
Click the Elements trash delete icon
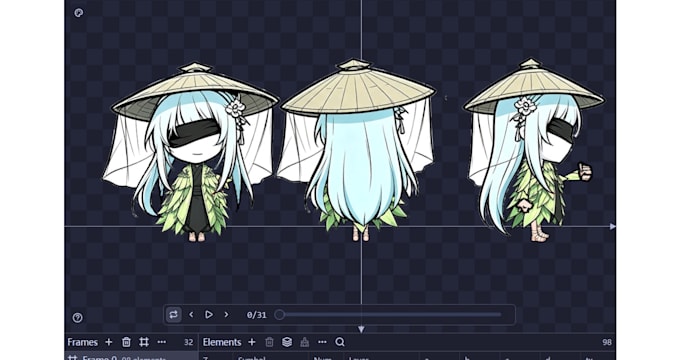point(269,342)
